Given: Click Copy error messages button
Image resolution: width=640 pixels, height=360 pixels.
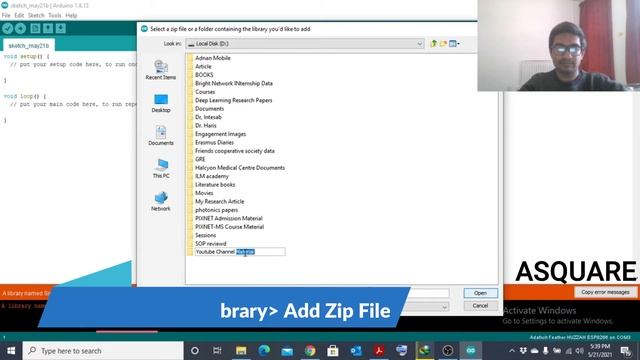Looking at the screenshot, I should [605, 292].
